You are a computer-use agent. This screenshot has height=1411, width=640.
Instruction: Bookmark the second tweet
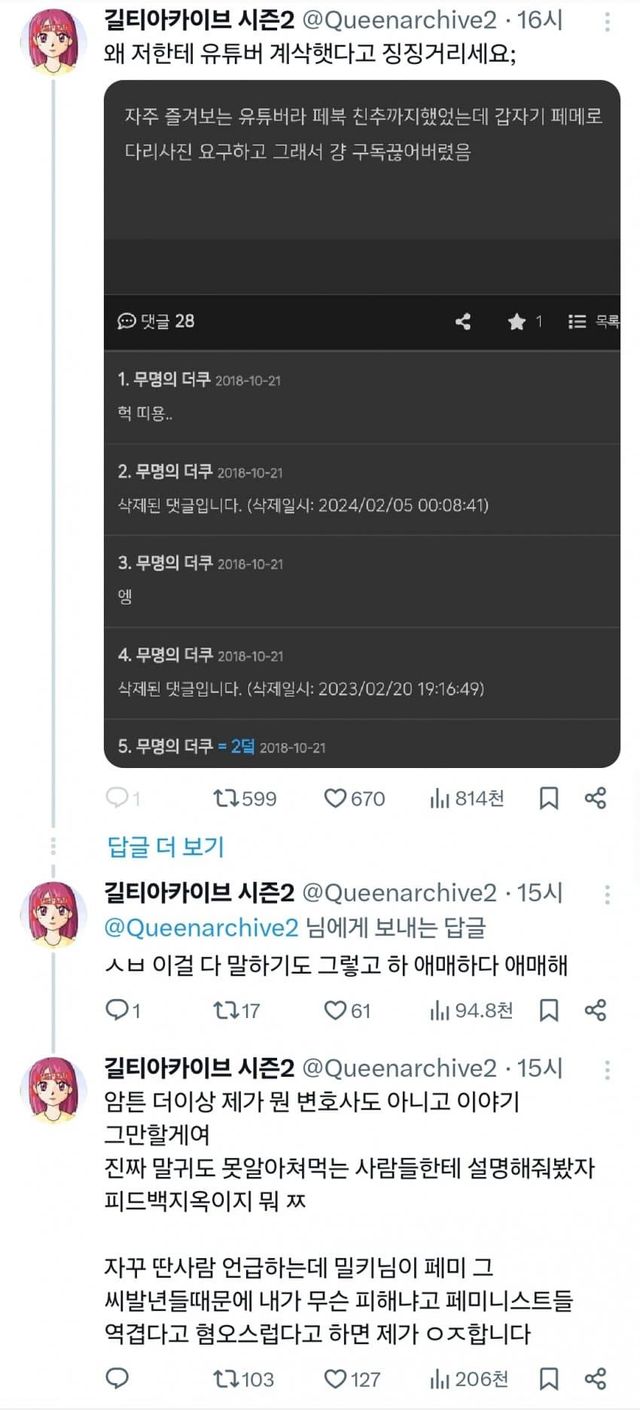[549, 1010]
